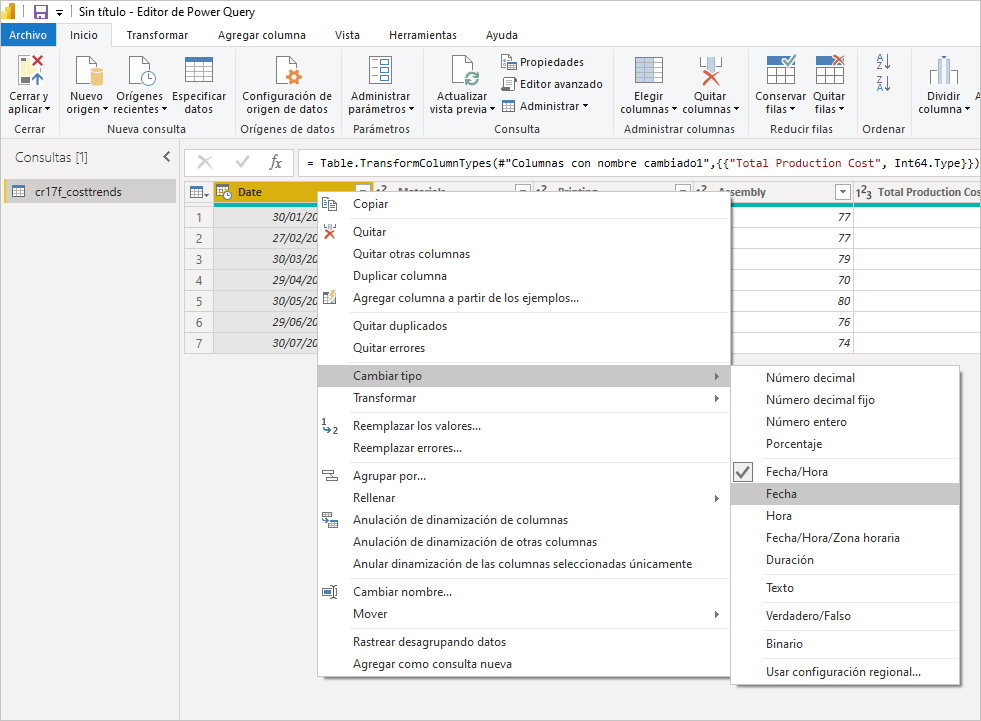Open the Nuevo origen icon
The width and height of the screenshot is (981, 721).
88,69
